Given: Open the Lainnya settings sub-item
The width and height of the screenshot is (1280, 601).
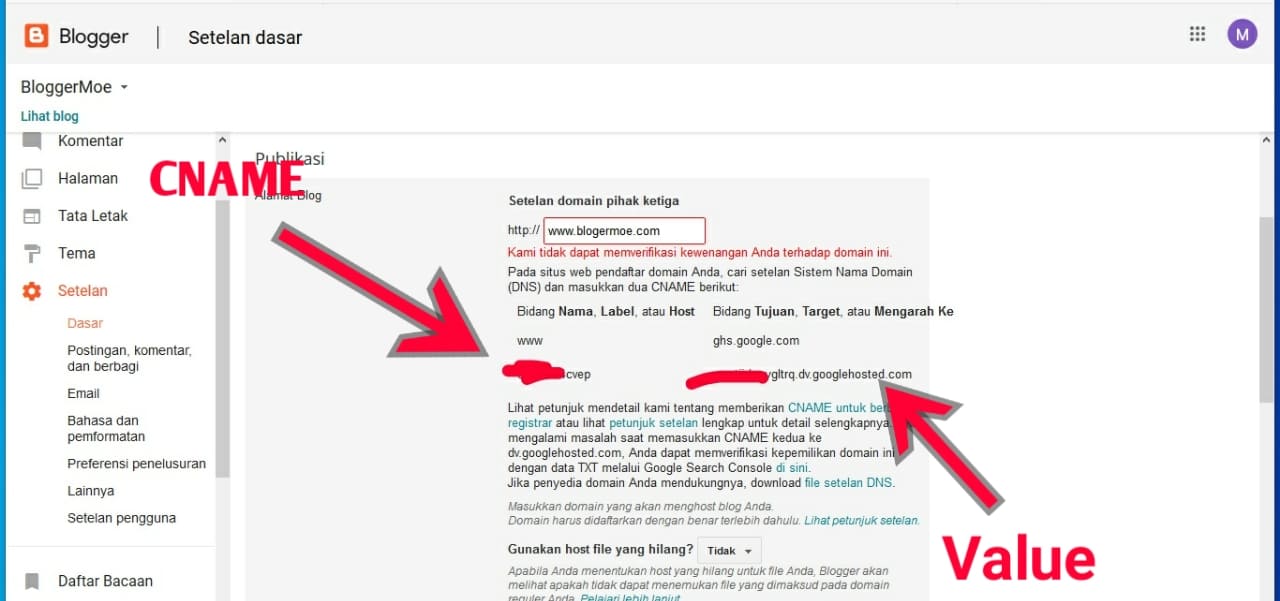Looking at the screenshot, I should pos(90,491).
